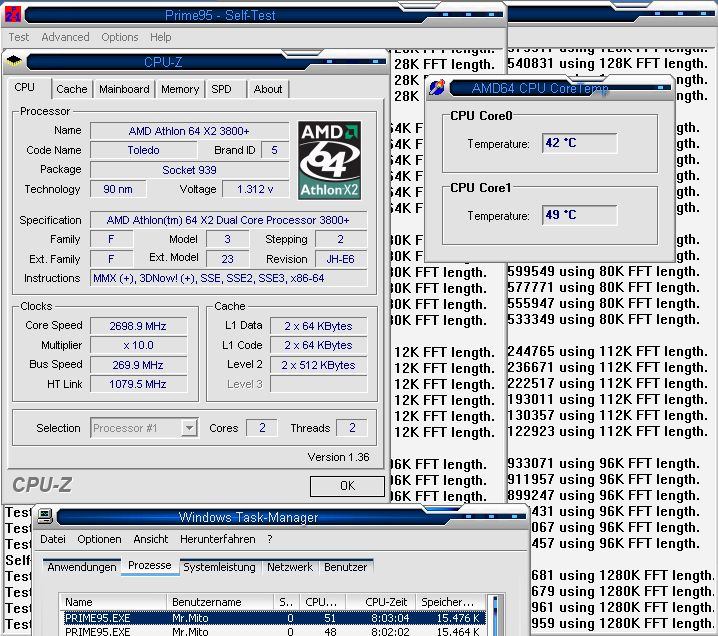Sort processes by the CPU-Zeit column header

[381, 602]
